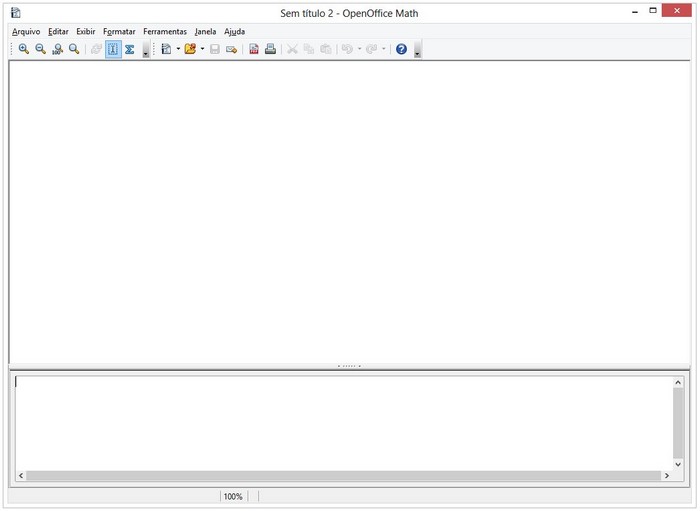The image size is (700, 511).
Task: Open the Formatar menu
Action: coord(119,32)
